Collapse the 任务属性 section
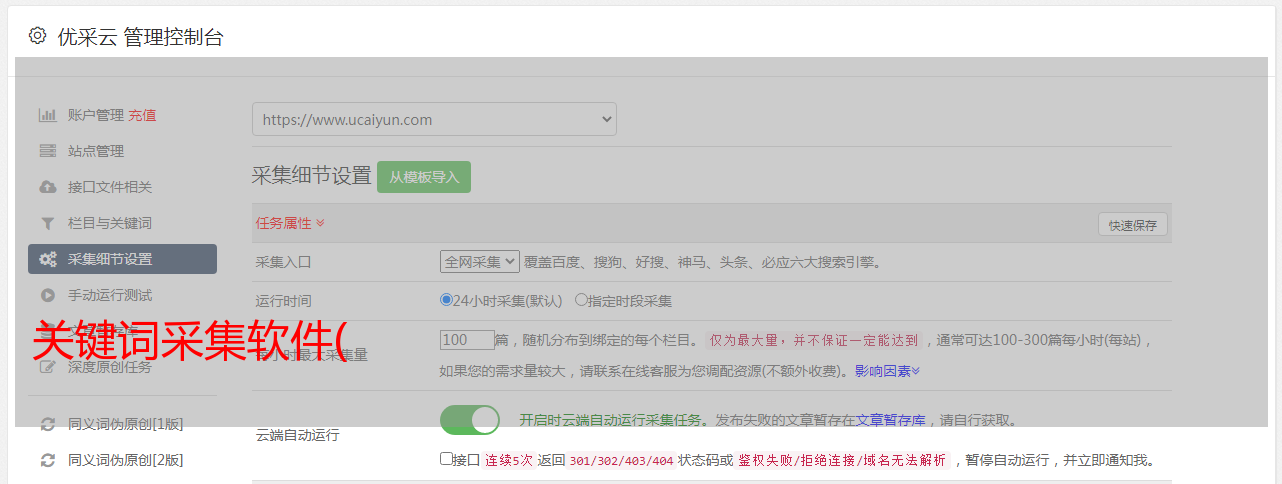The width and height of the screenshot is (1282, 484). tap(290, 223)
